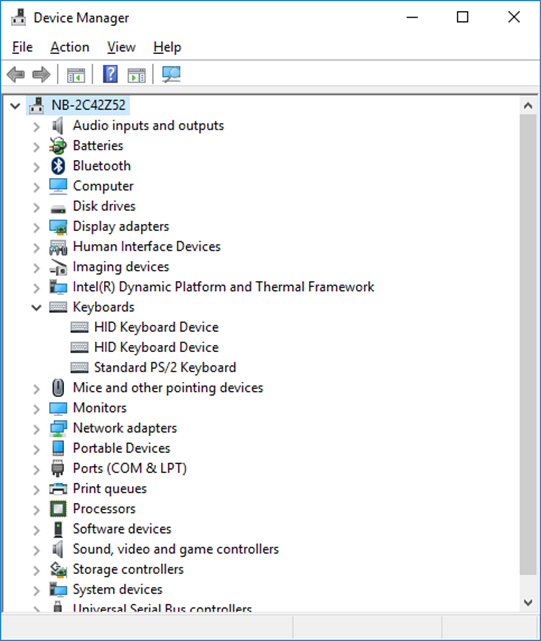The width and height of the screenshot is (541, 641).
Task: Click the Bluetooth category icon
Action: coord(58,166)
